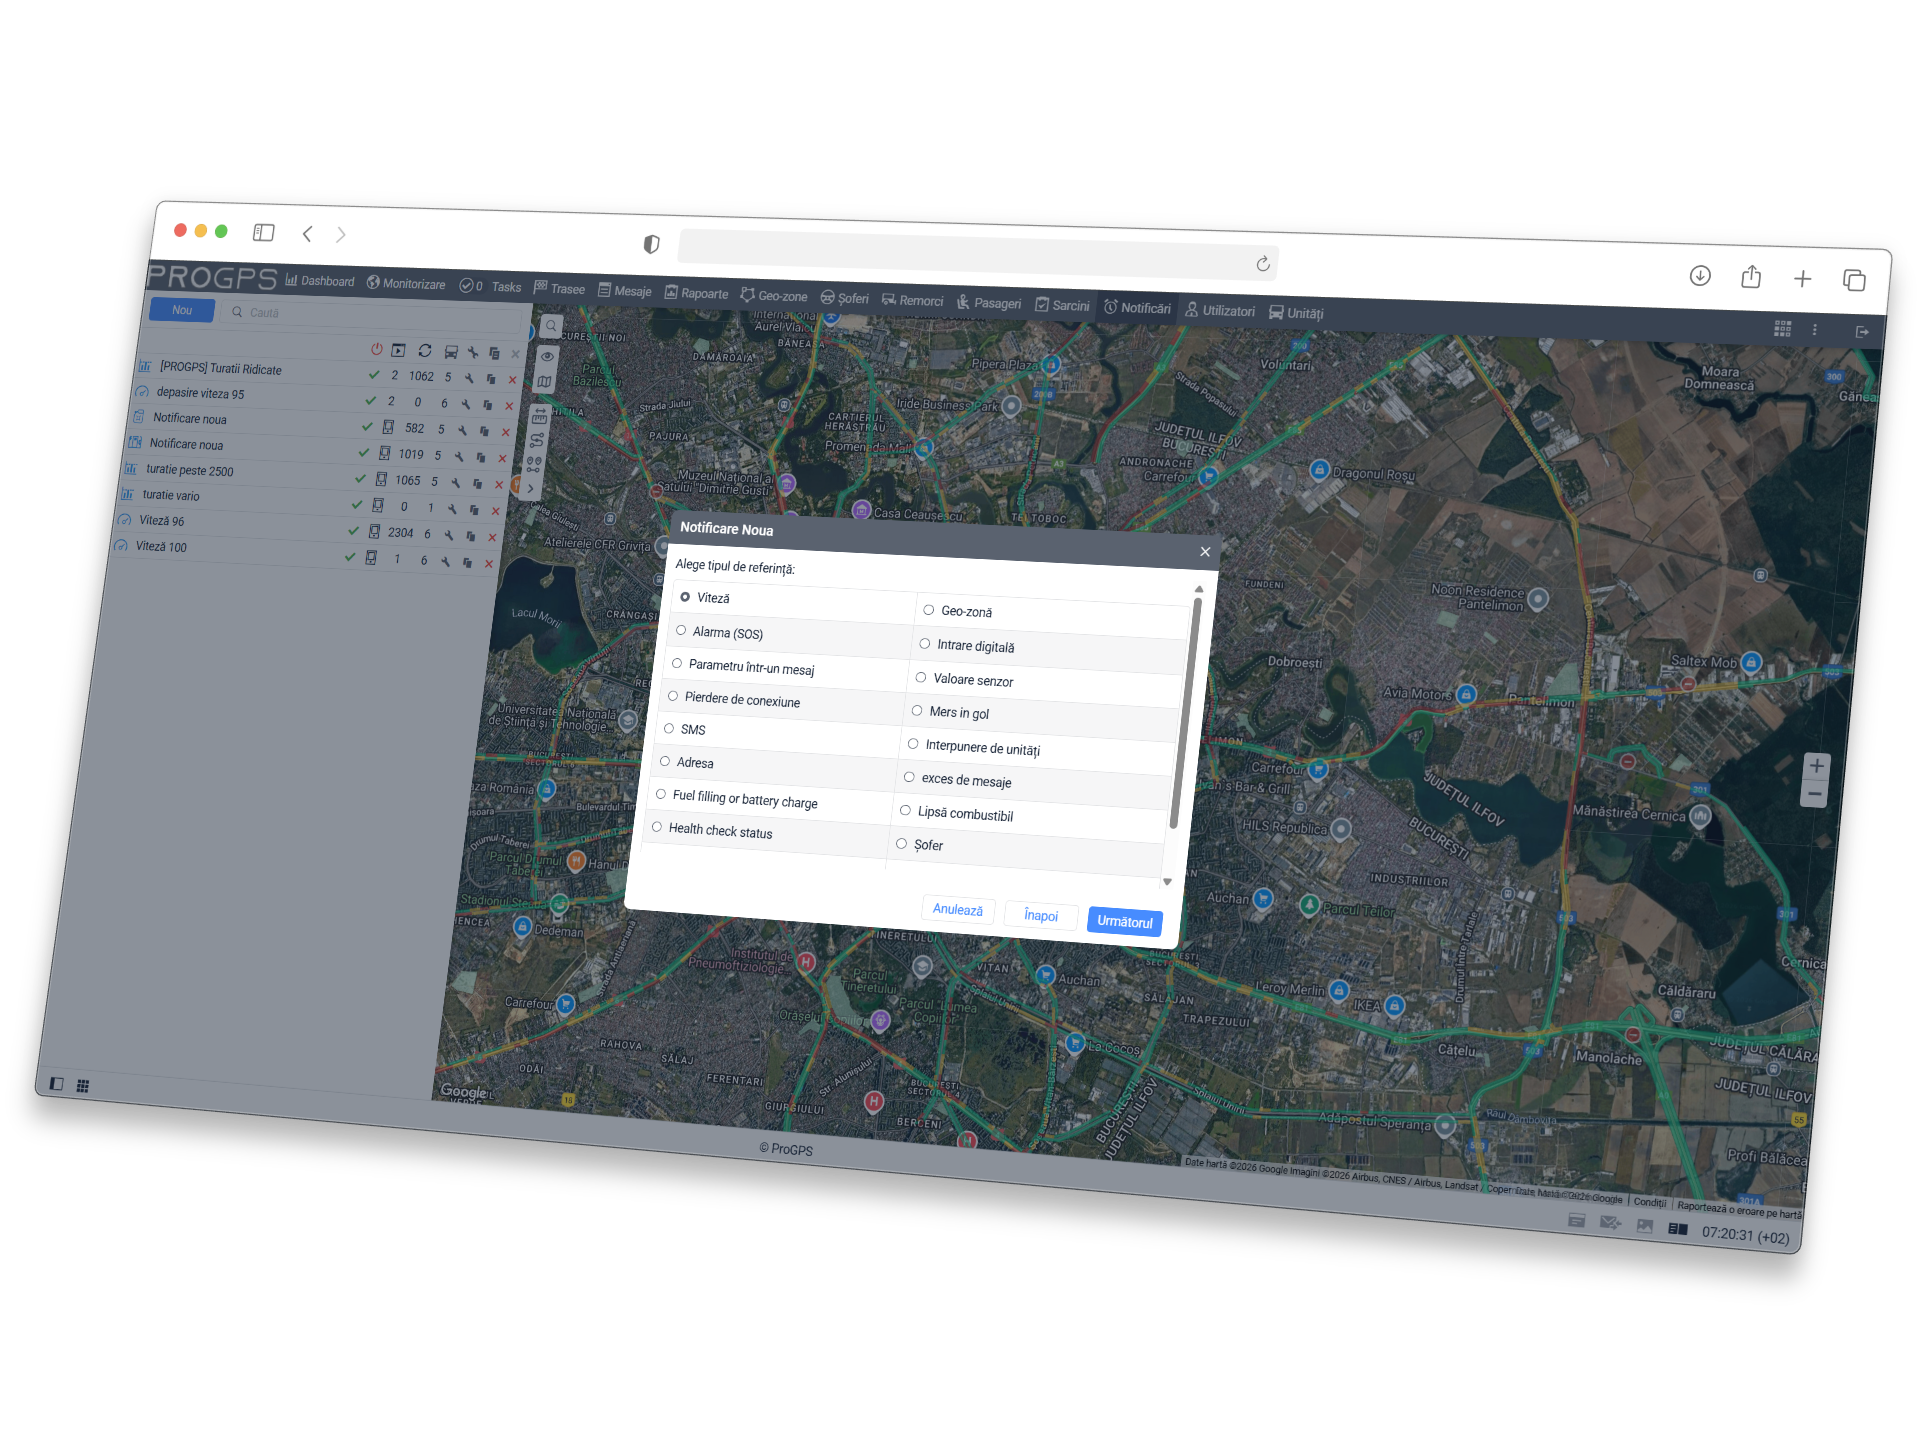This screenshot has width=1920, height=1440.
Task: Click the Următorul button
Action: coord(1124,921)
